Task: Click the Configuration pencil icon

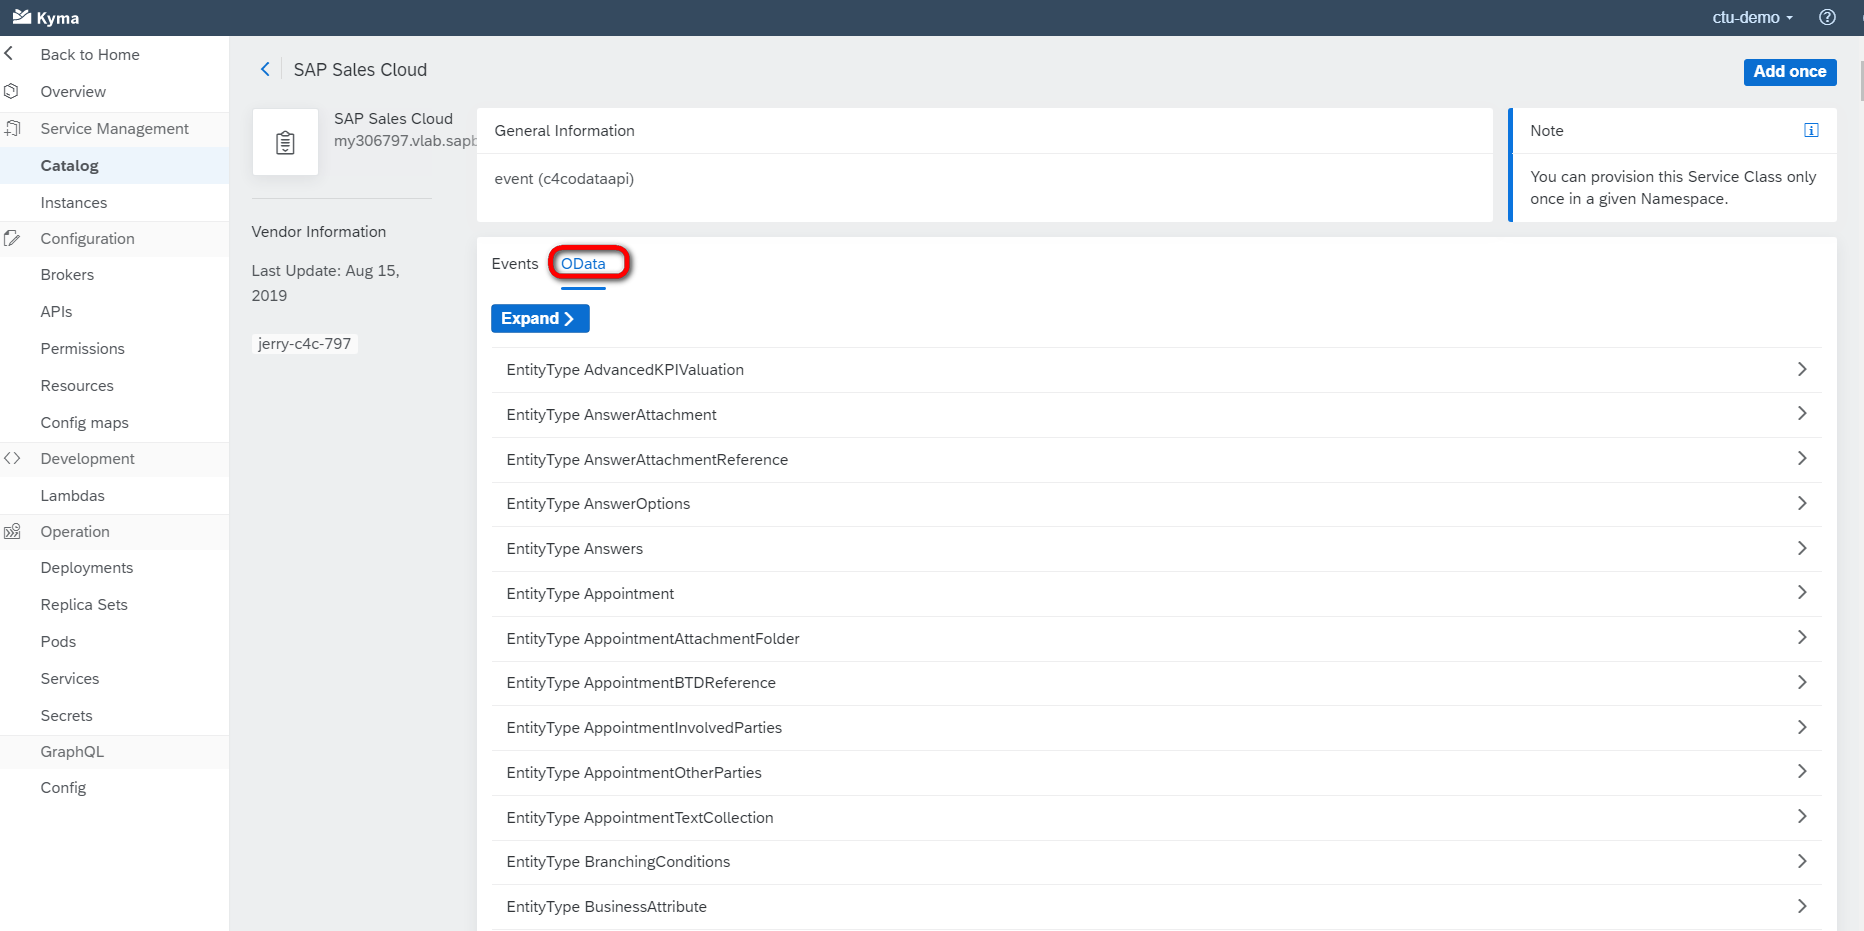Action: tap(12, 238)
